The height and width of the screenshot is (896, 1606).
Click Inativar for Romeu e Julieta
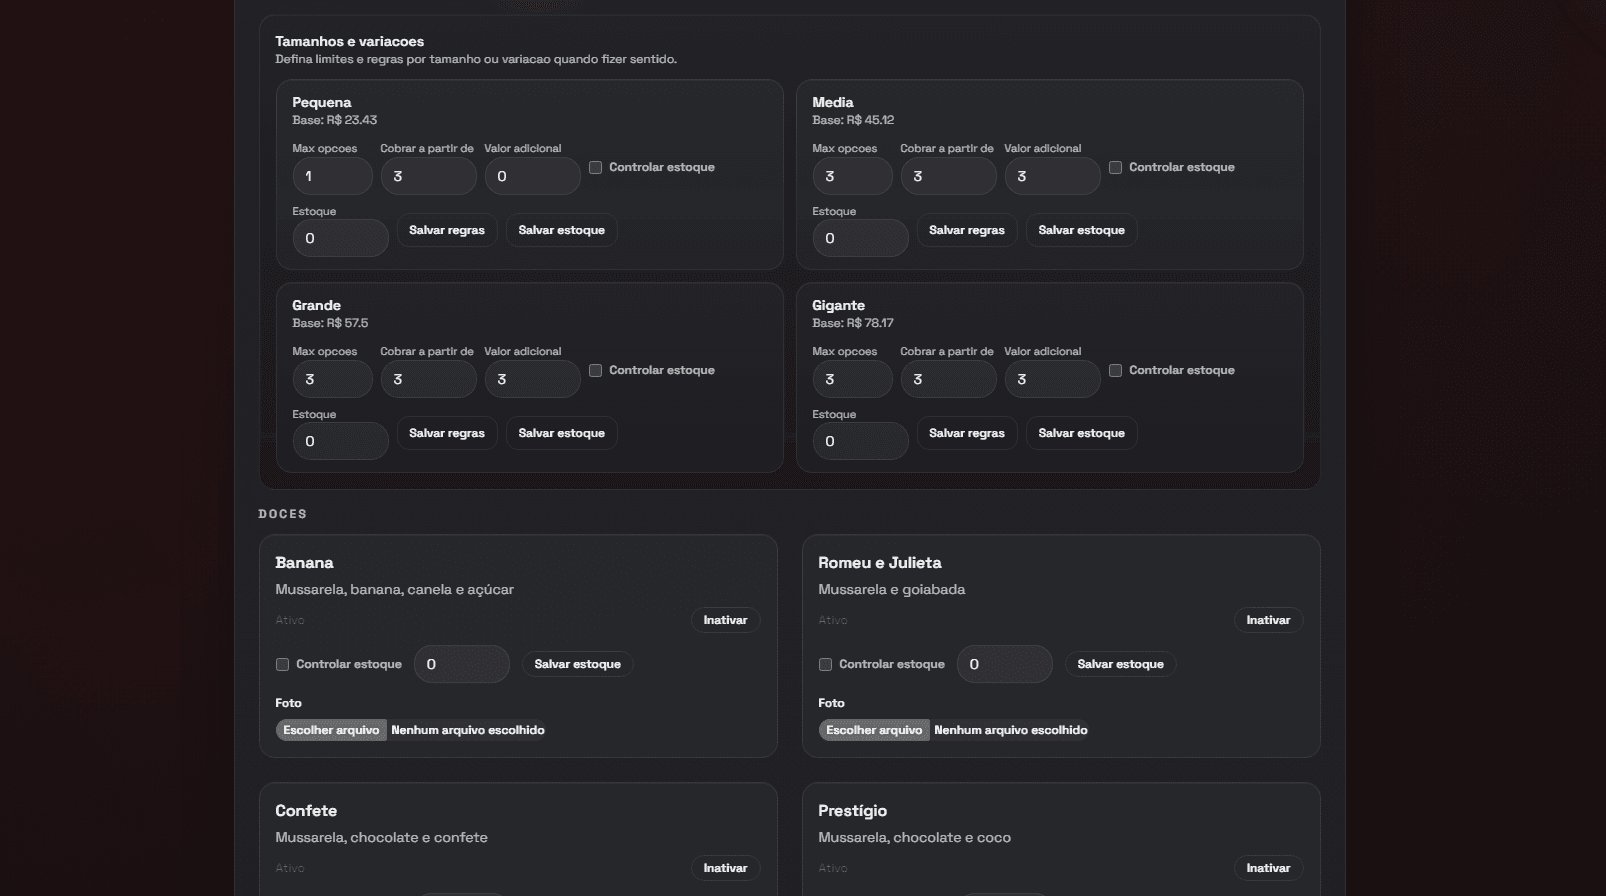(1267, 621)
